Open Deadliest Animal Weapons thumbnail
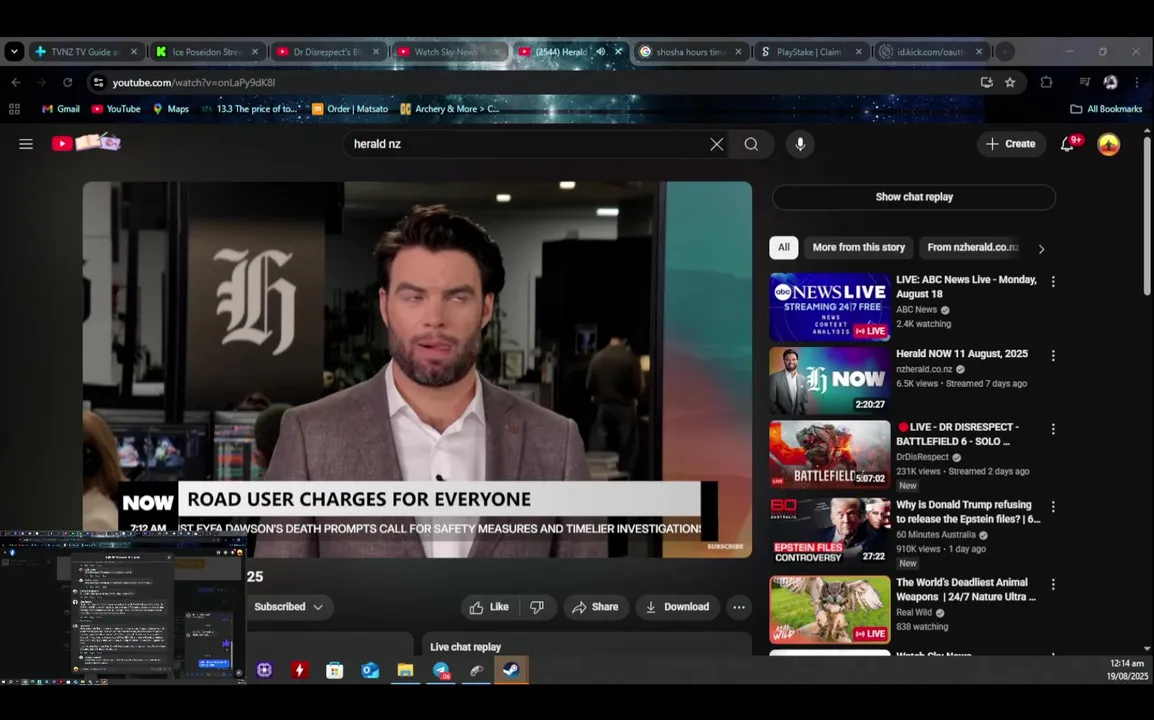 pyautogui.click(x=829, y=610)
